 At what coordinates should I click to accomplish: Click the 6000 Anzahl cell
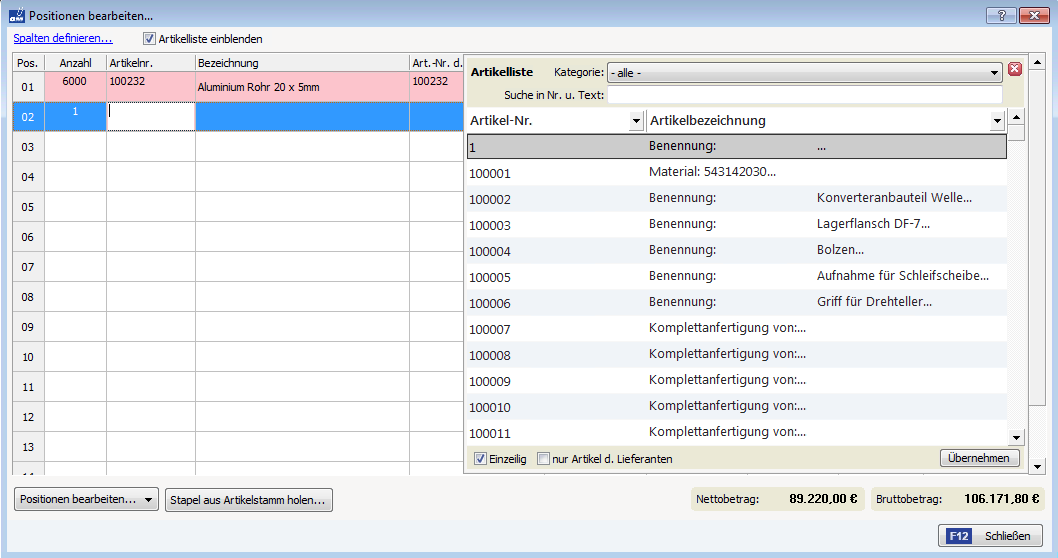pyautogui.click(x=76, y=87)
